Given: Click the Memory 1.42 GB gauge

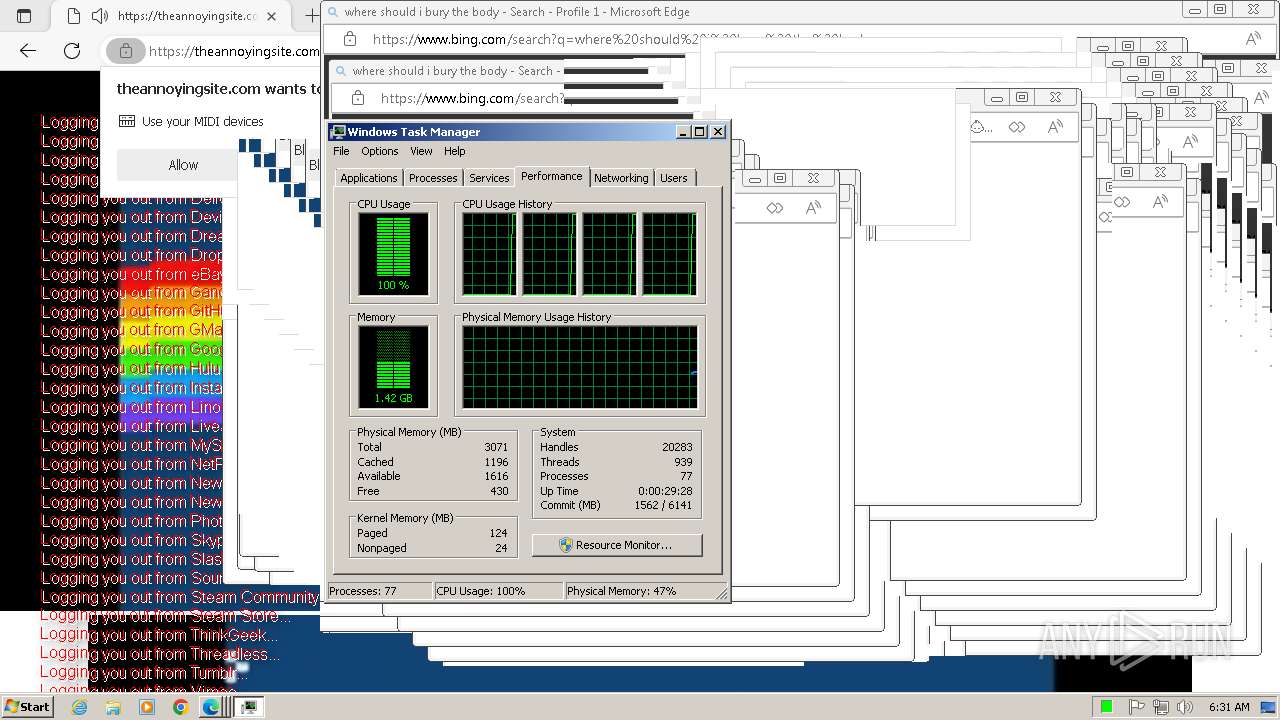Looking at the screenshot, I should click(393, 367).
